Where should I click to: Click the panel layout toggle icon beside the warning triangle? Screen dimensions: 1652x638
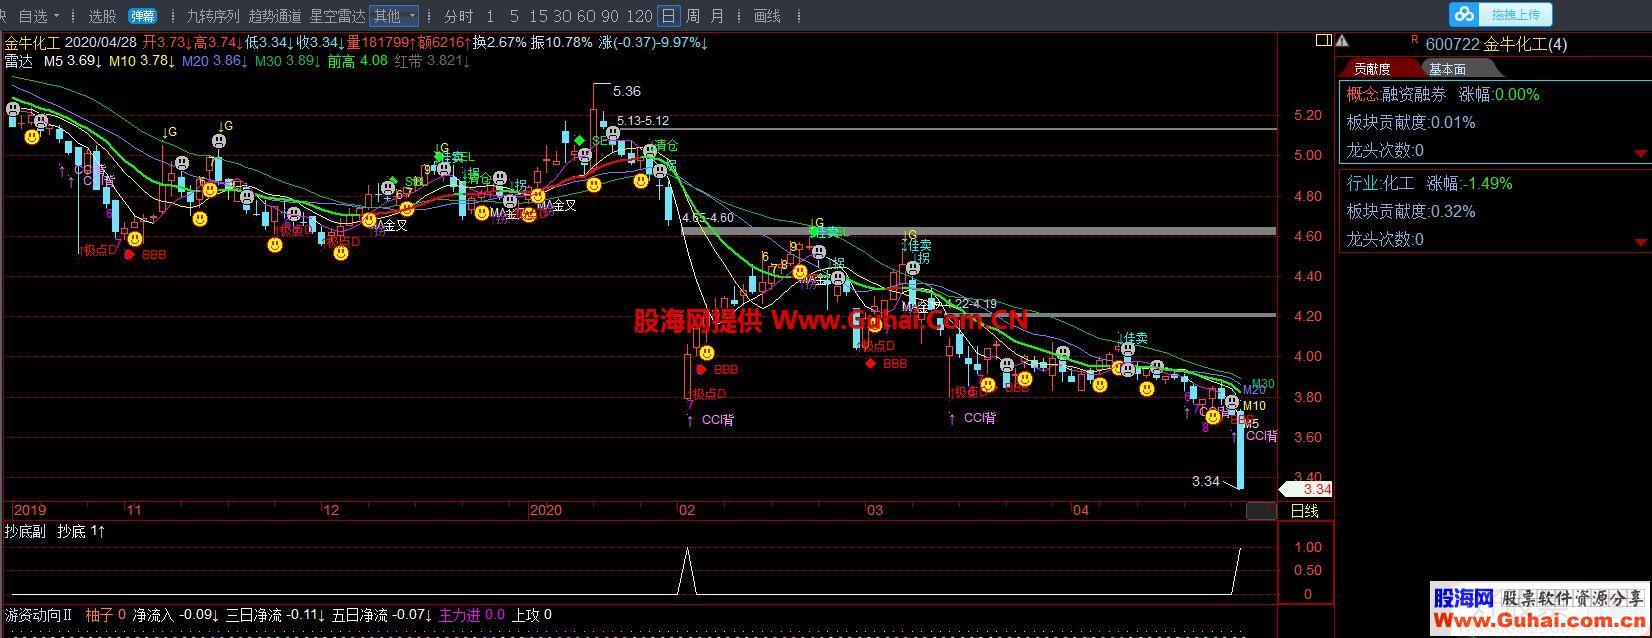point(1323,41)
